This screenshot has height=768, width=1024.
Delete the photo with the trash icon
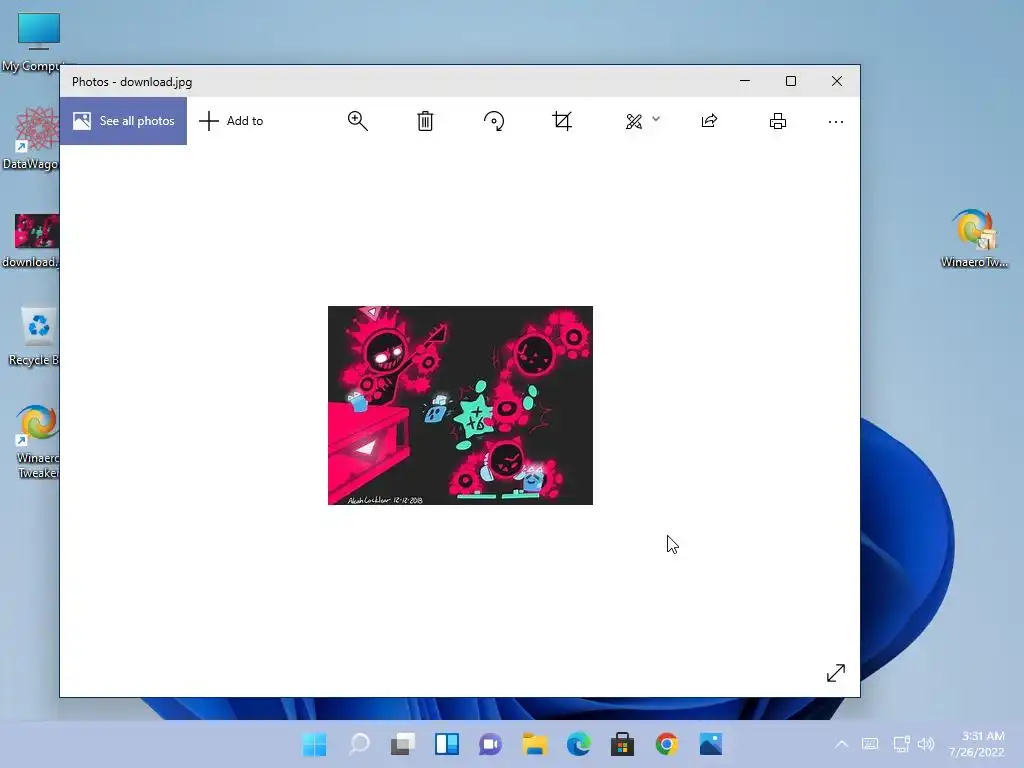click(425, 121)
